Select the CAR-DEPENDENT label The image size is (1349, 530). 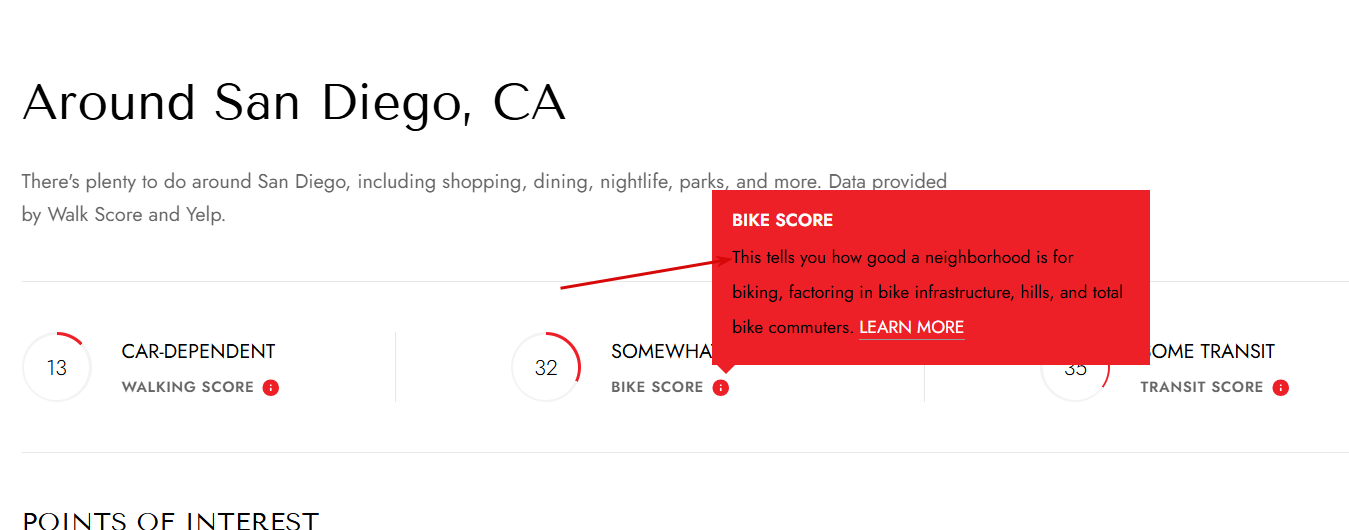click(198, 352)
